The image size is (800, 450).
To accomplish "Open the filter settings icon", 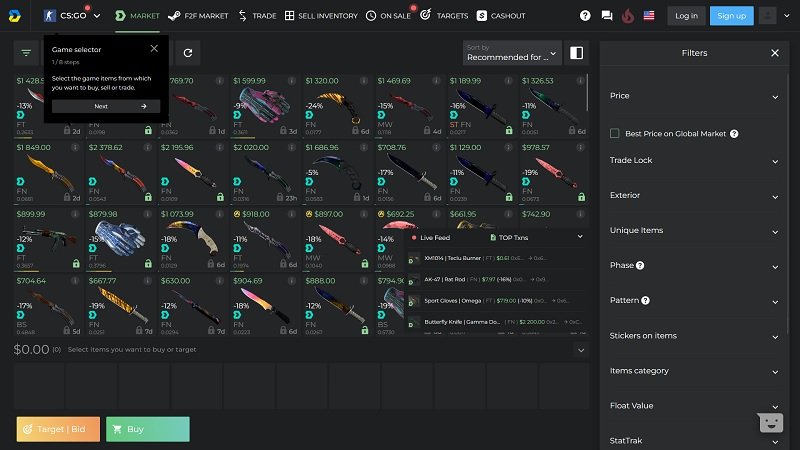I will (26, 53).
